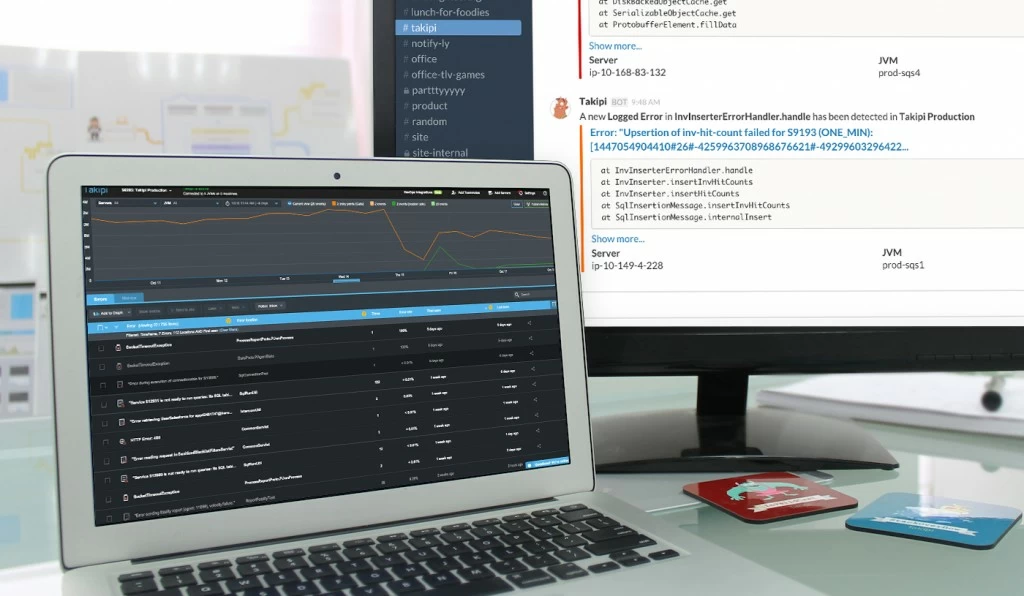Click the HTTP Error row type icon
The image size is (1024, 596).
tap(122, 441)
